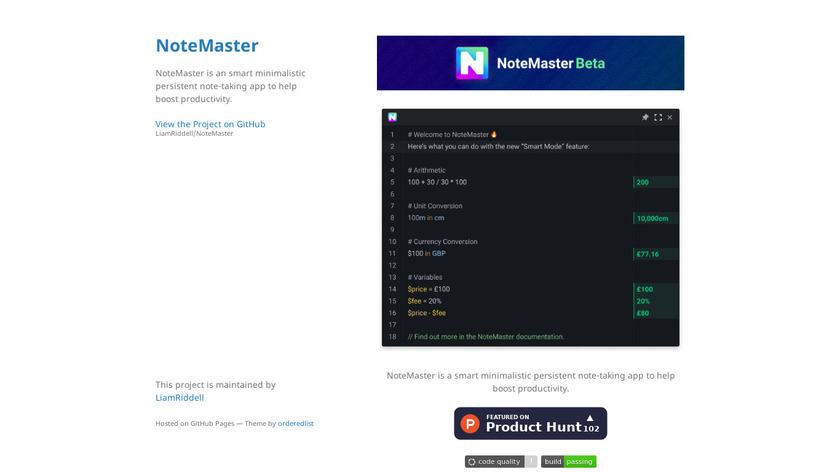Click the result value £77.16
Viewport: 840px width, 472px height.
(x=648, y=254)
